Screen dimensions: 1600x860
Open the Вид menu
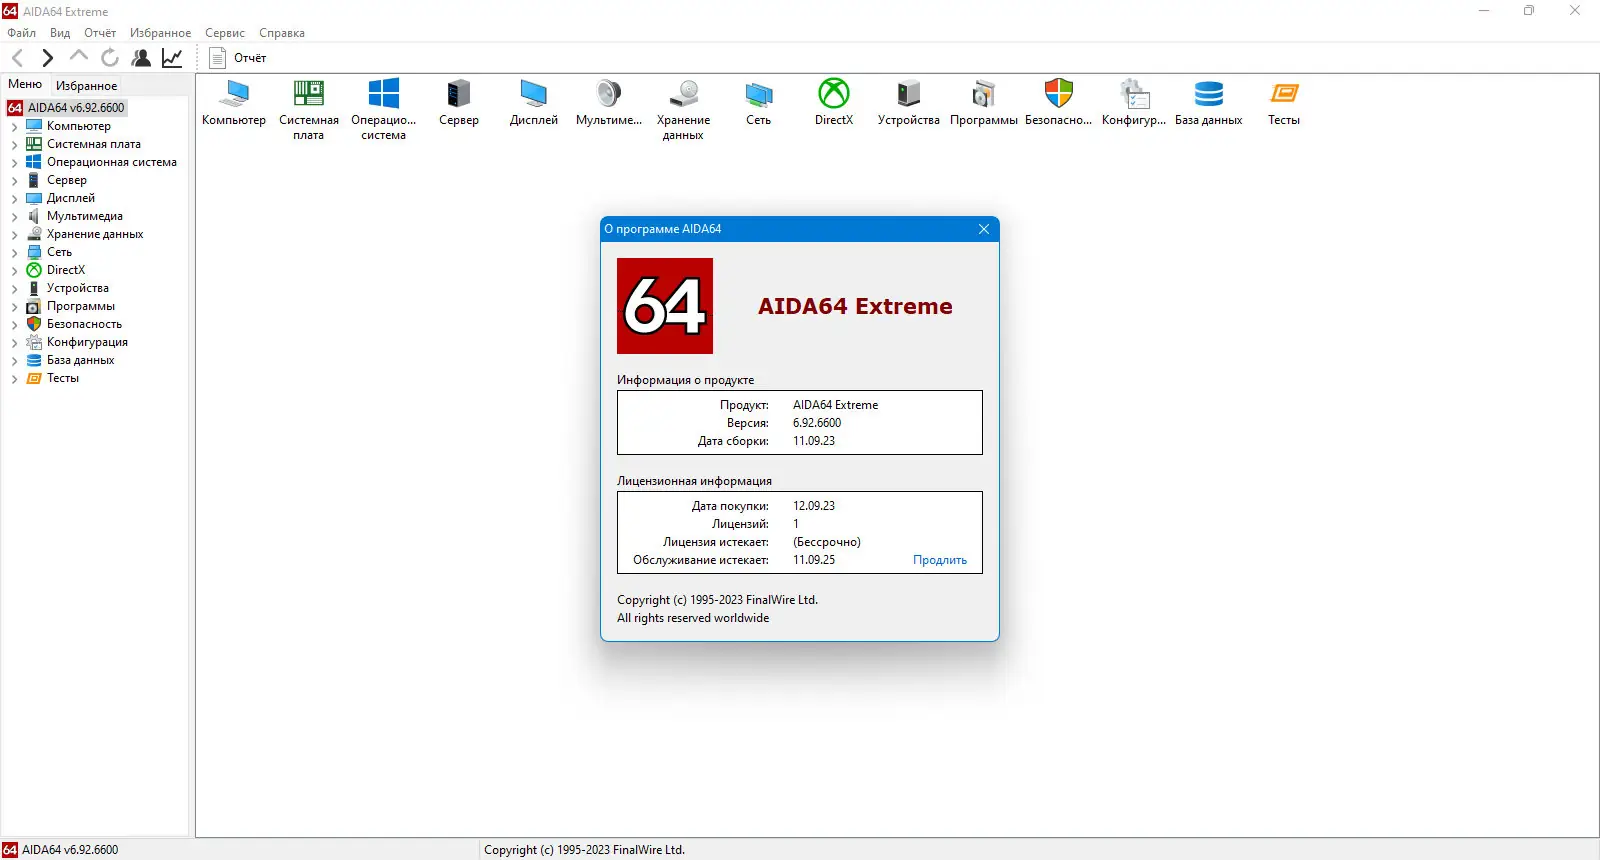click(60, 33)
